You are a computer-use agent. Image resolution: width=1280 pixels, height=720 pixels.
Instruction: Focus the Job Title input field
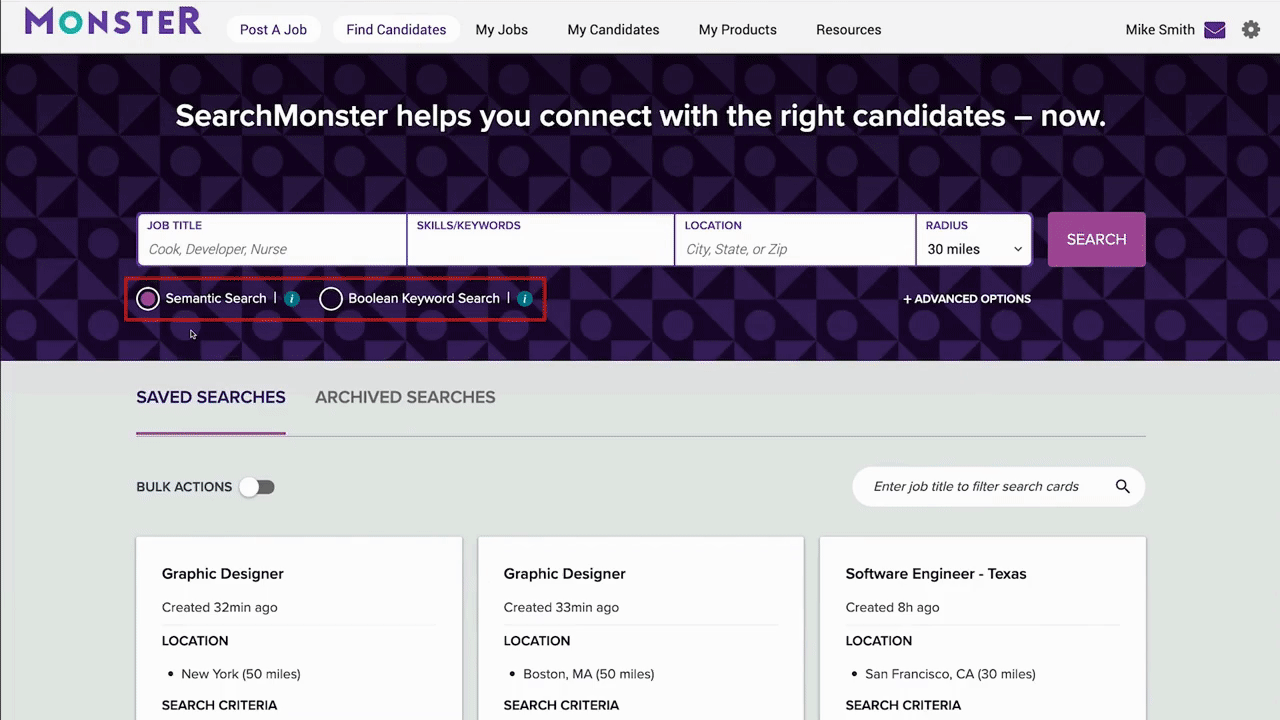tap(272, 240)
